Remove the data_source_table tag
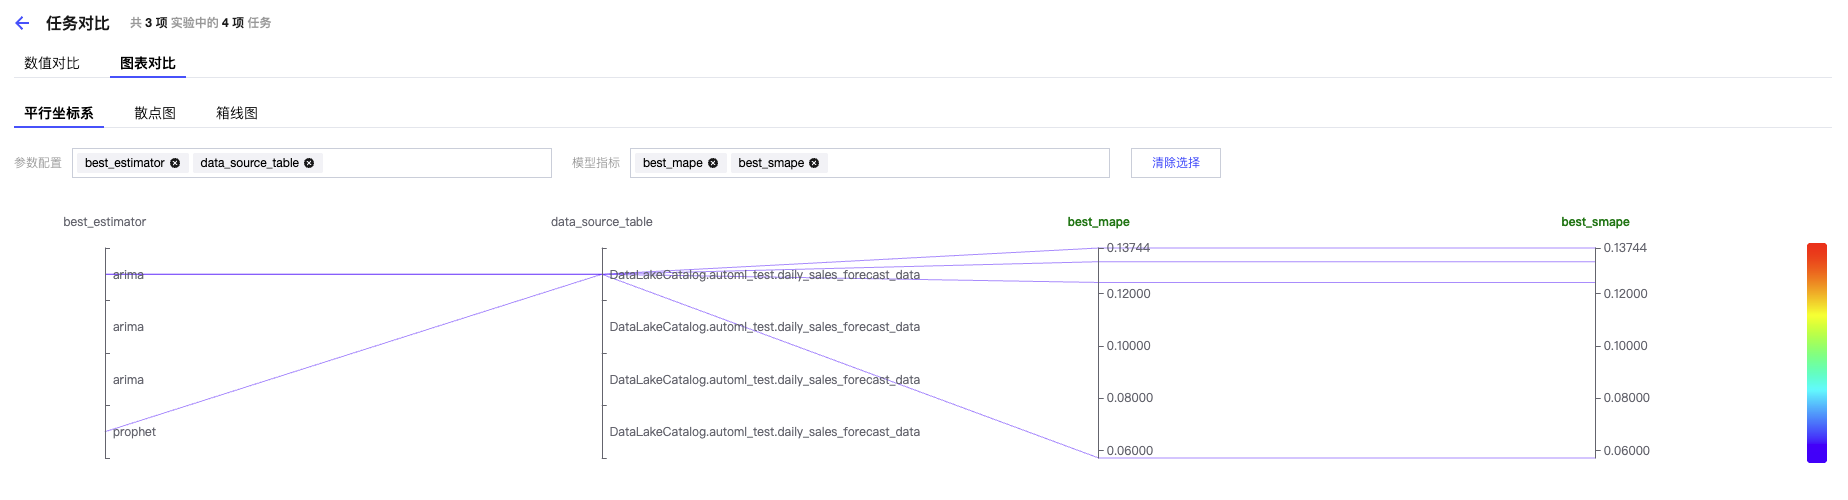The width and height of the screenshot is (1848, 500). pos(309,163)
